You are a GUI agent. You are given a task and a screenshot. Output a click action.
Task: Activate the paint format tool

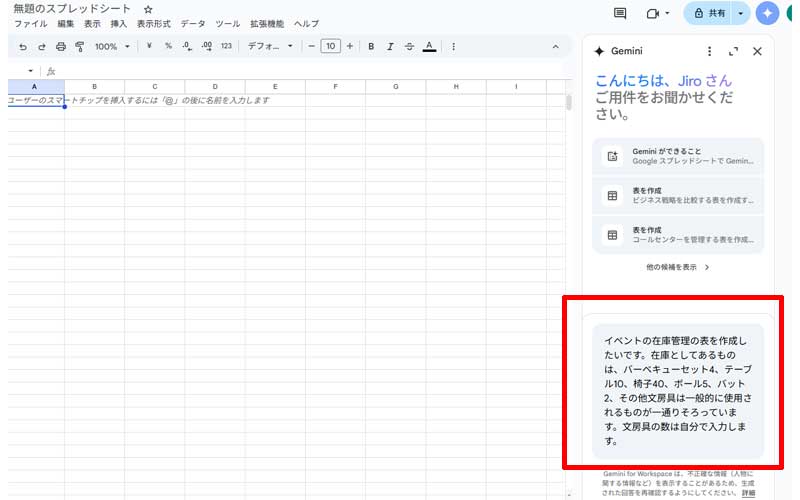point(80,46)
